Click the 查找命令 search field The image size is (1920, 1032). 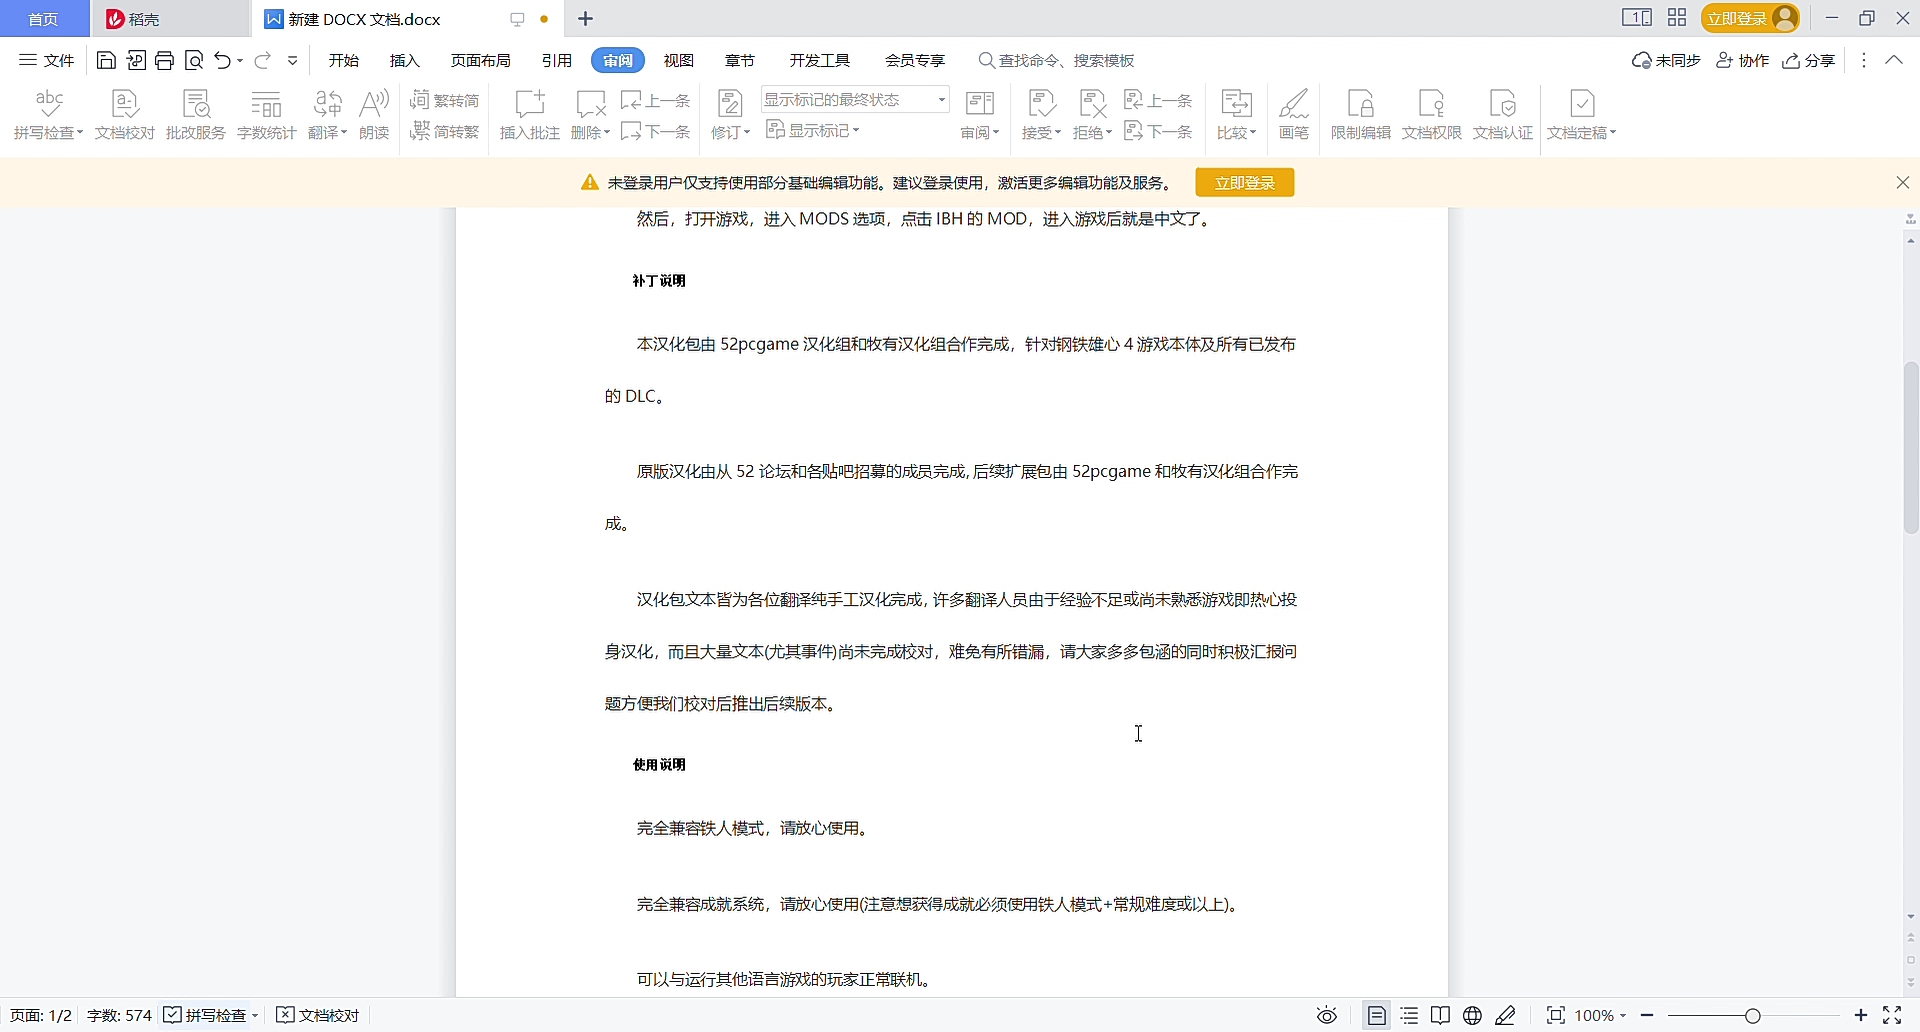[1057, 61]
